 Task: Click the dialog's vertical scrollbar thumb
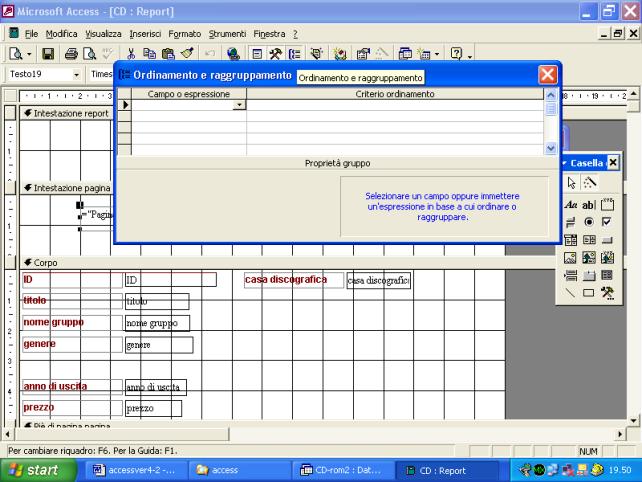pyautogui.click(x=551, y=109)
